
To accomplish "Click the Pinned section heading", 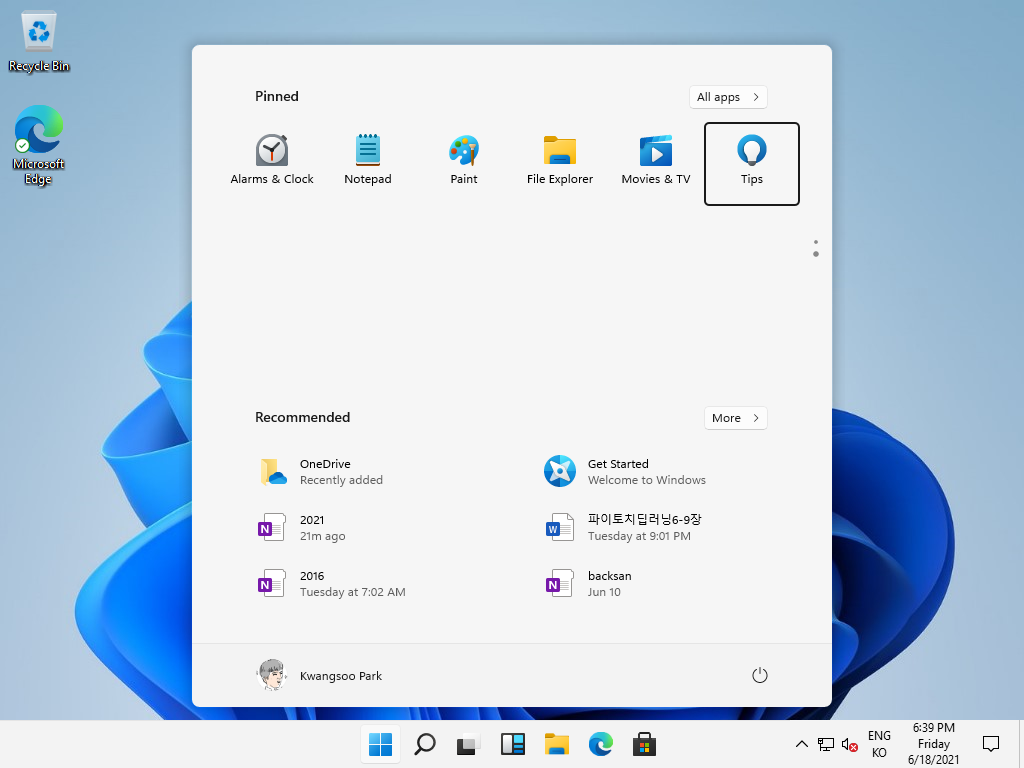I will 277,96.
